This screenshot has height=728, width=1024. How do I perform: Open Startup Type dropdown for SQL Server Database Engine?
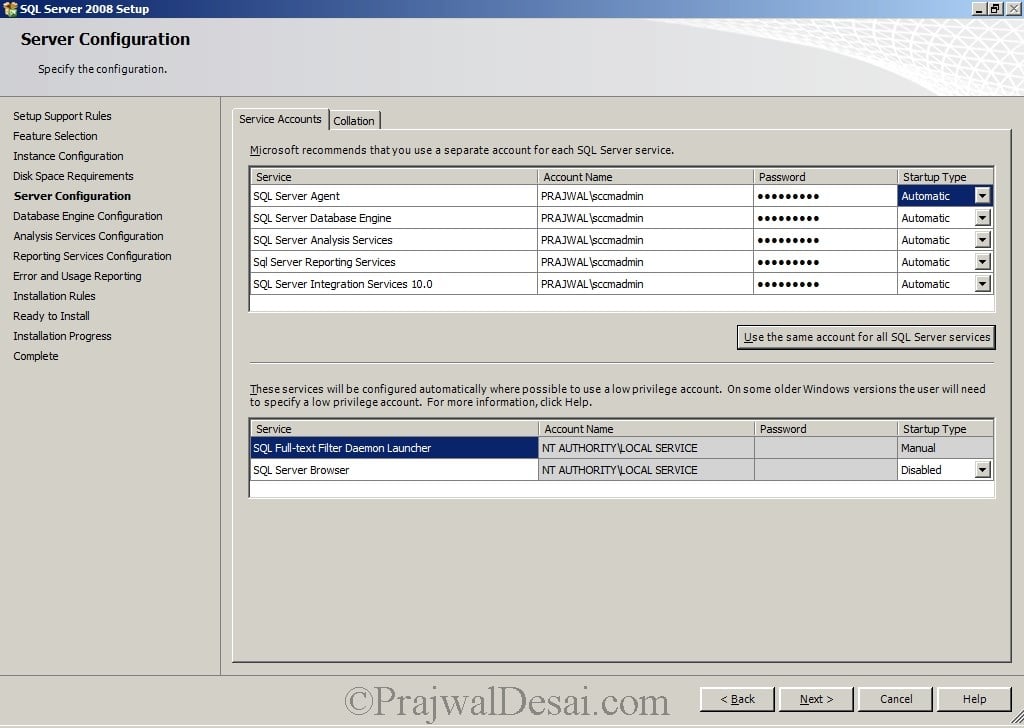(x=982, y=217)
